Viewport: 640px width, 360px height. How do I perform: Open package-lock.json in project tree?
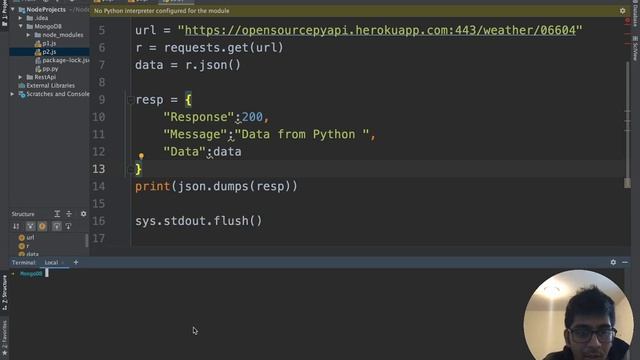[62, 60]
